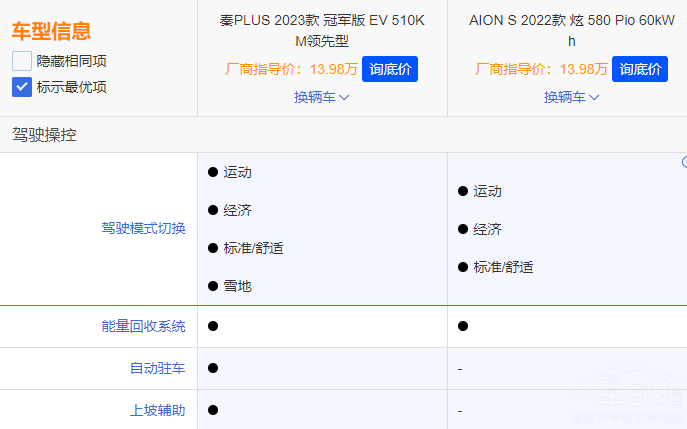The image size is (687, 429).
Task: Open 换辆车 dropdown under AION S
Action: pos(572,97)
